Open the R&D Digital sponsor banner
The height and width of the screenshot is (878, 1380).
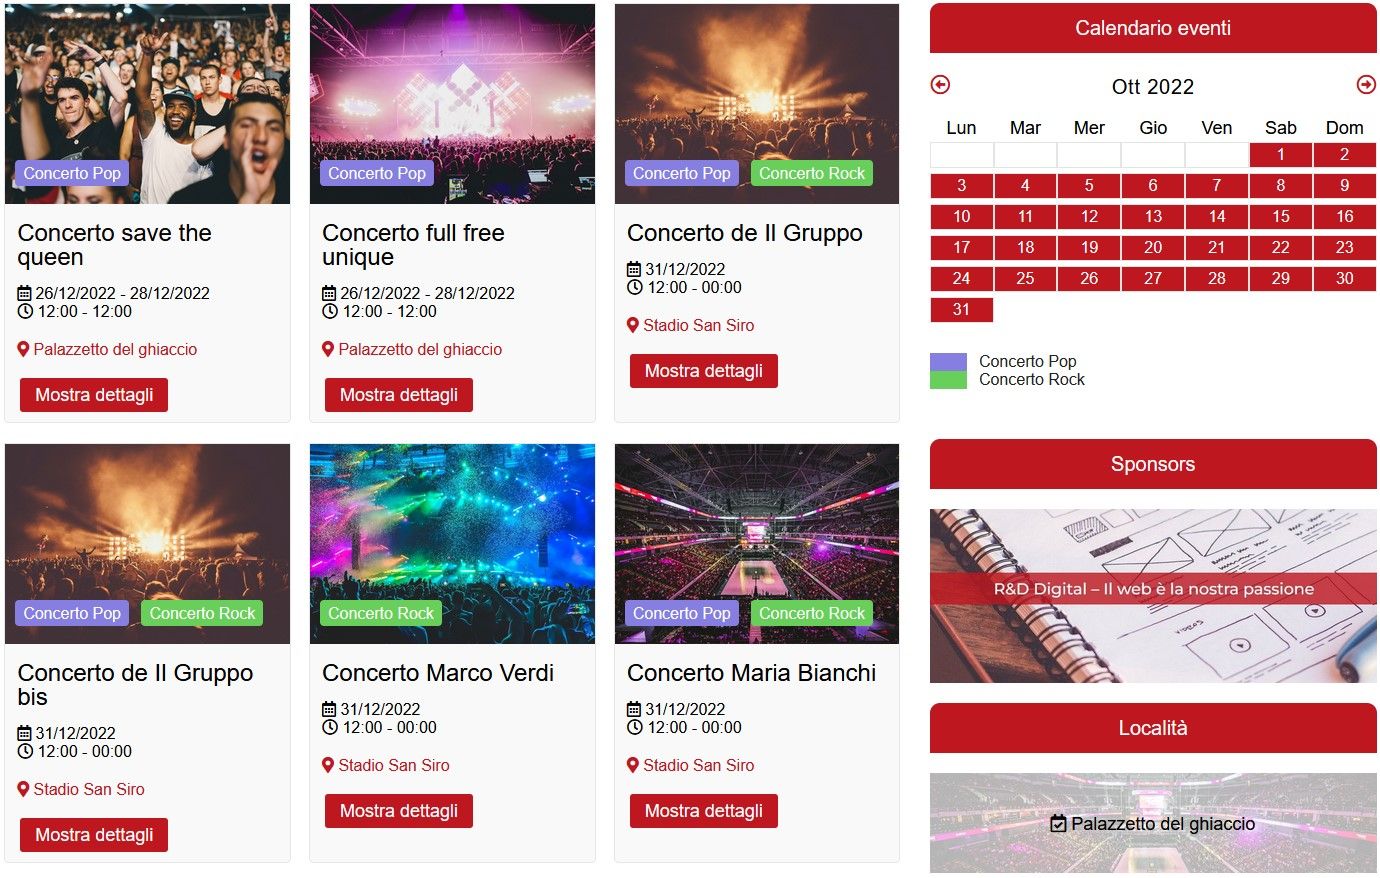click(x=1153, y=596)
